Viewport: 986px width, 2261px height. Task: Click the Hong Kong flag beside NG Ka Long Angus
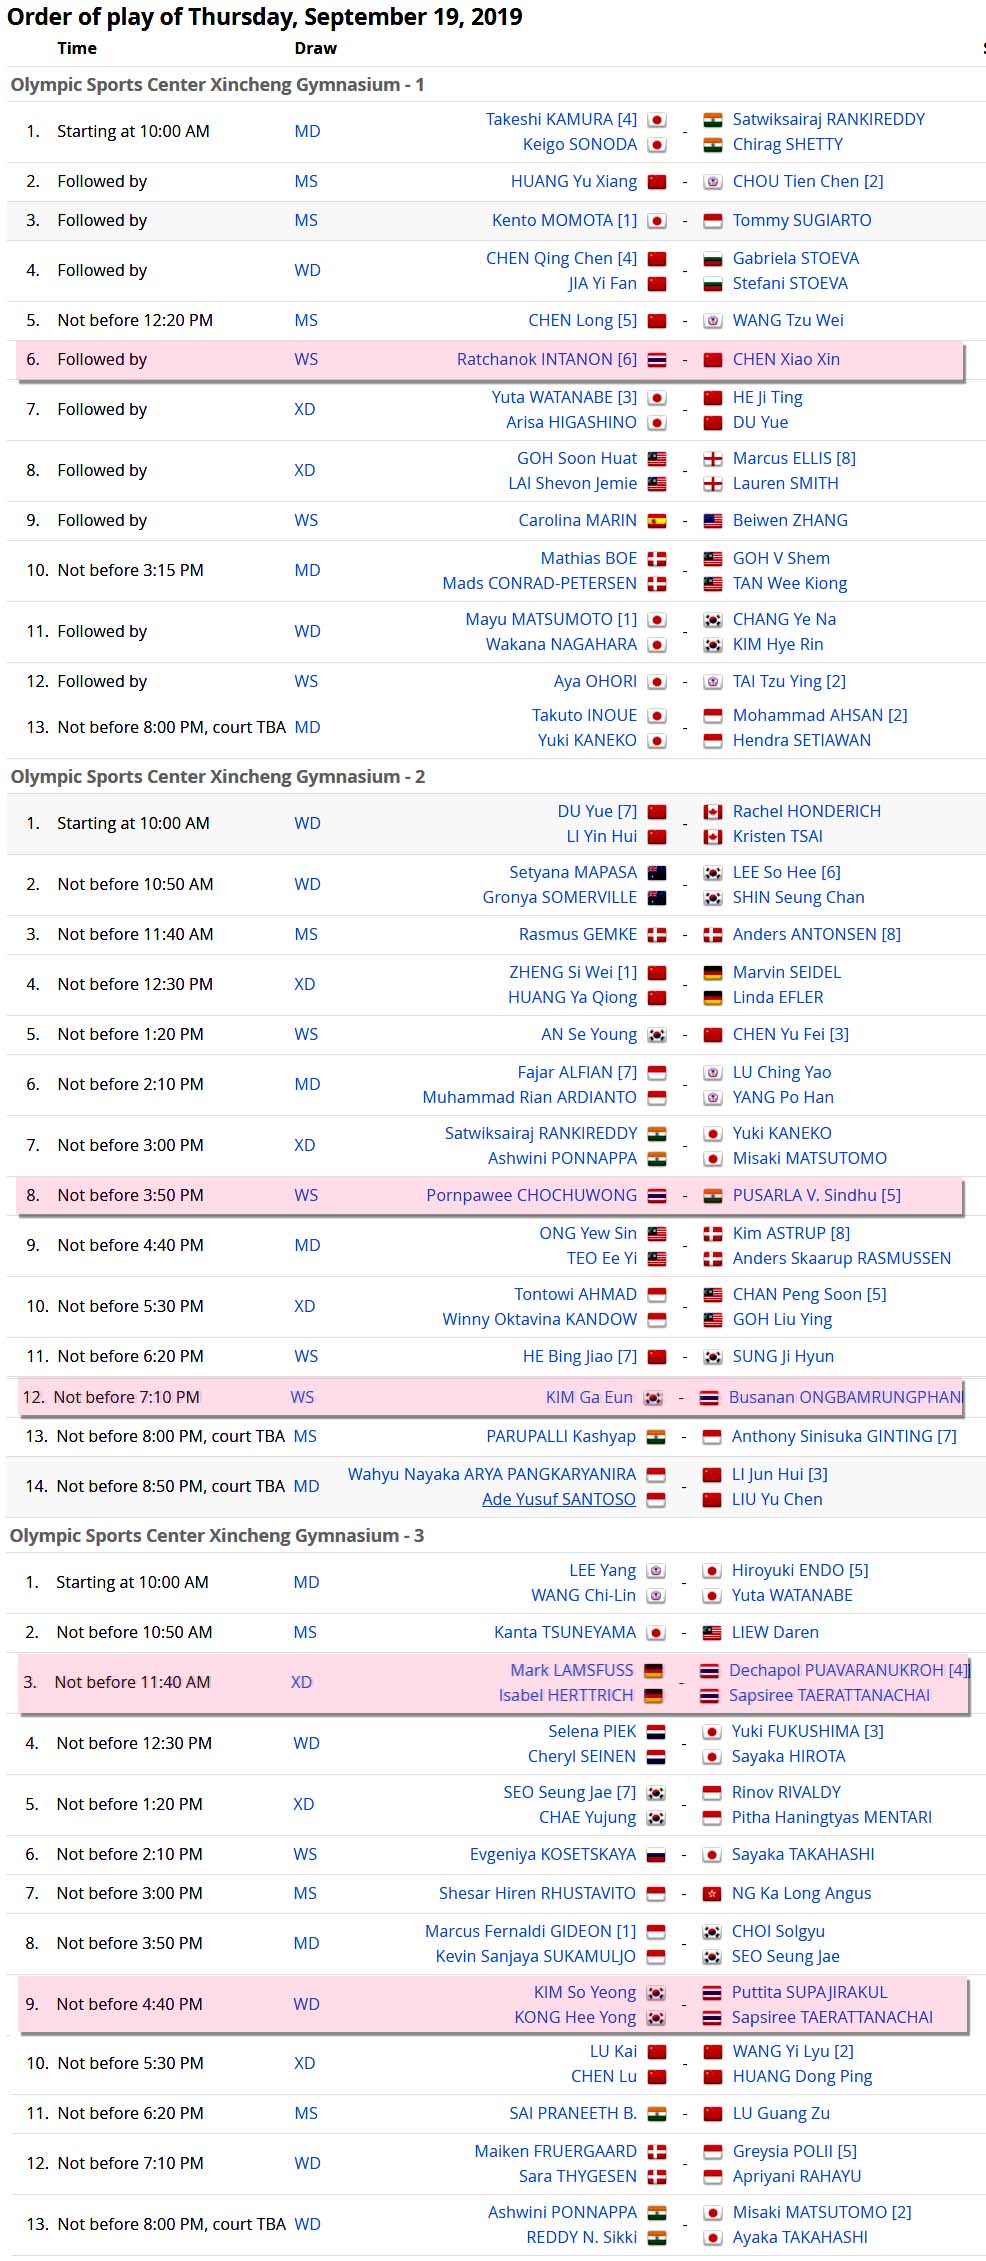[x=712, y=1894]
